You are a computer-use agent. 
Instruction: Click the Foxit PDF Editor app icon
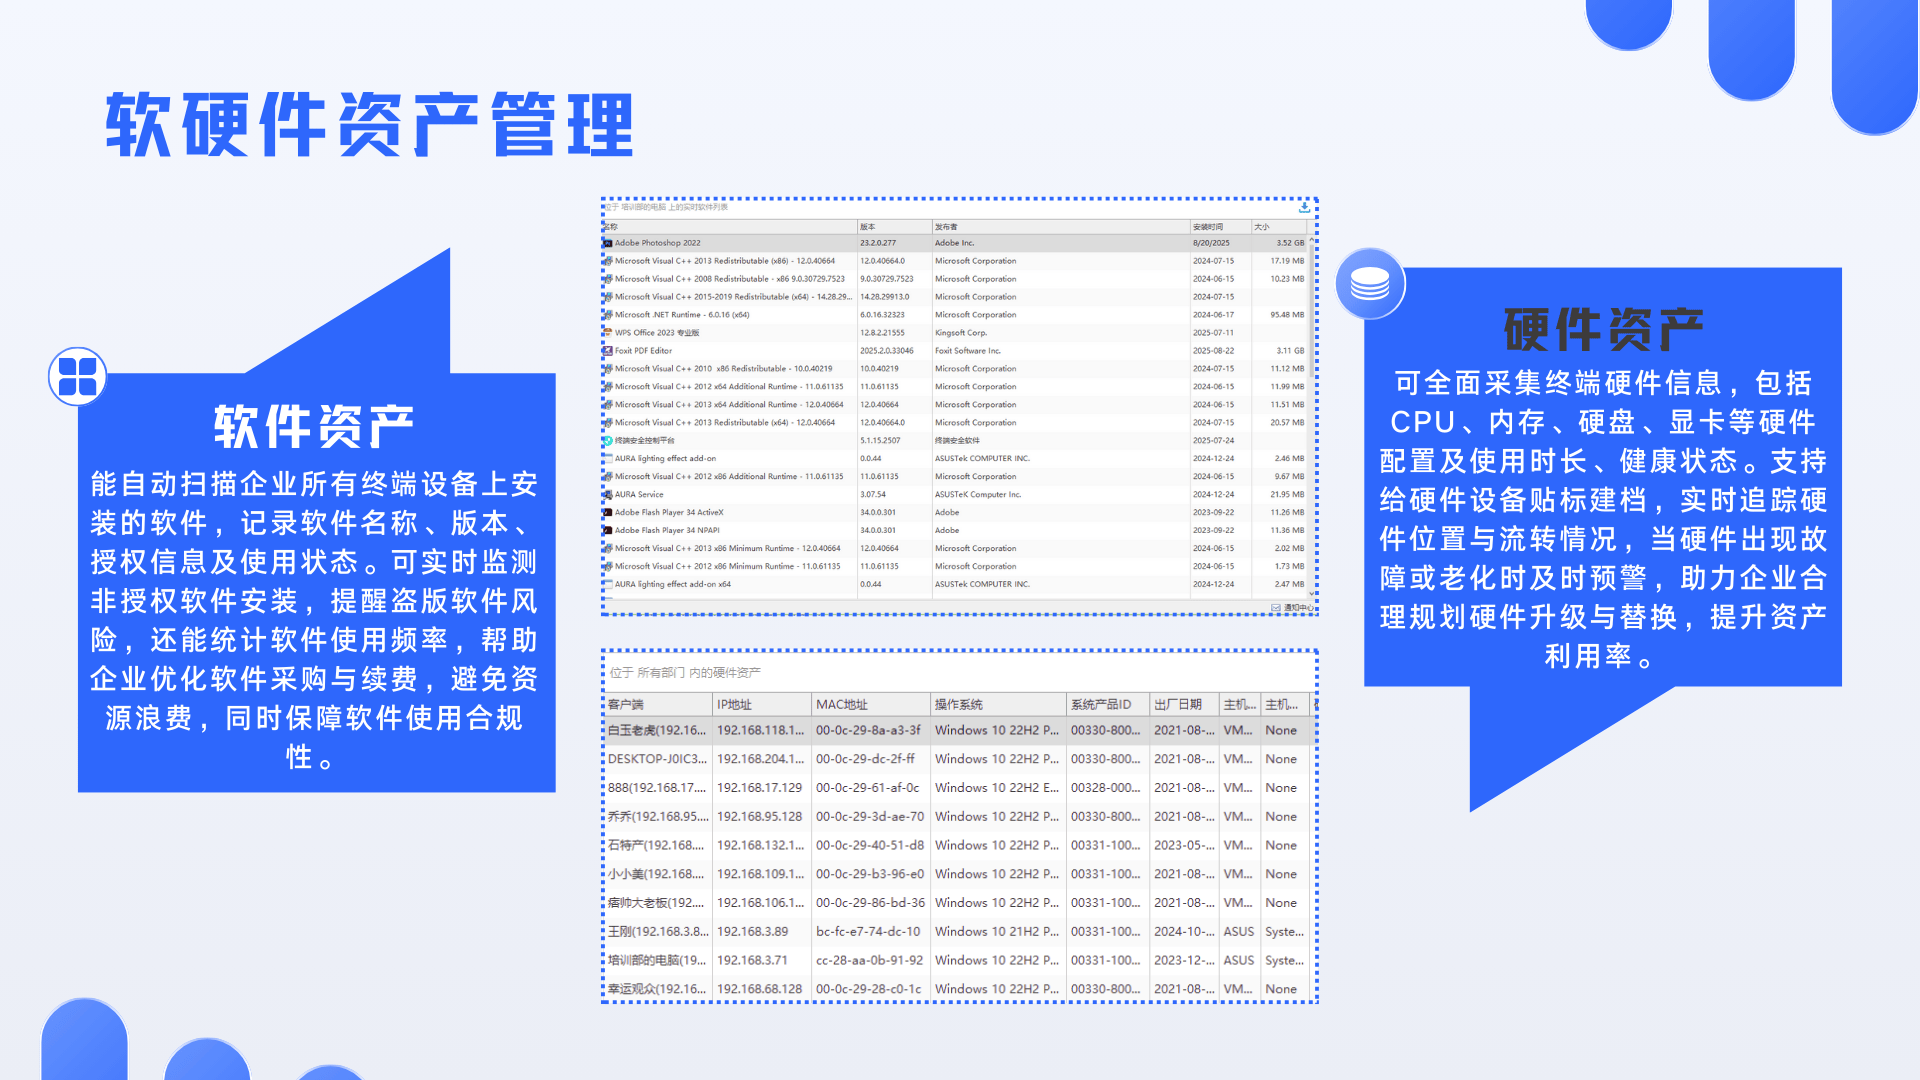607,351
